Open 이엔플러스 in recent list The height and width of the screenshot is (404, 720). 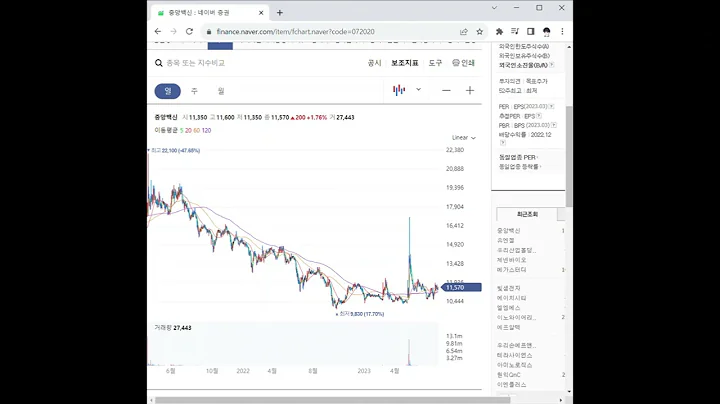512,385
